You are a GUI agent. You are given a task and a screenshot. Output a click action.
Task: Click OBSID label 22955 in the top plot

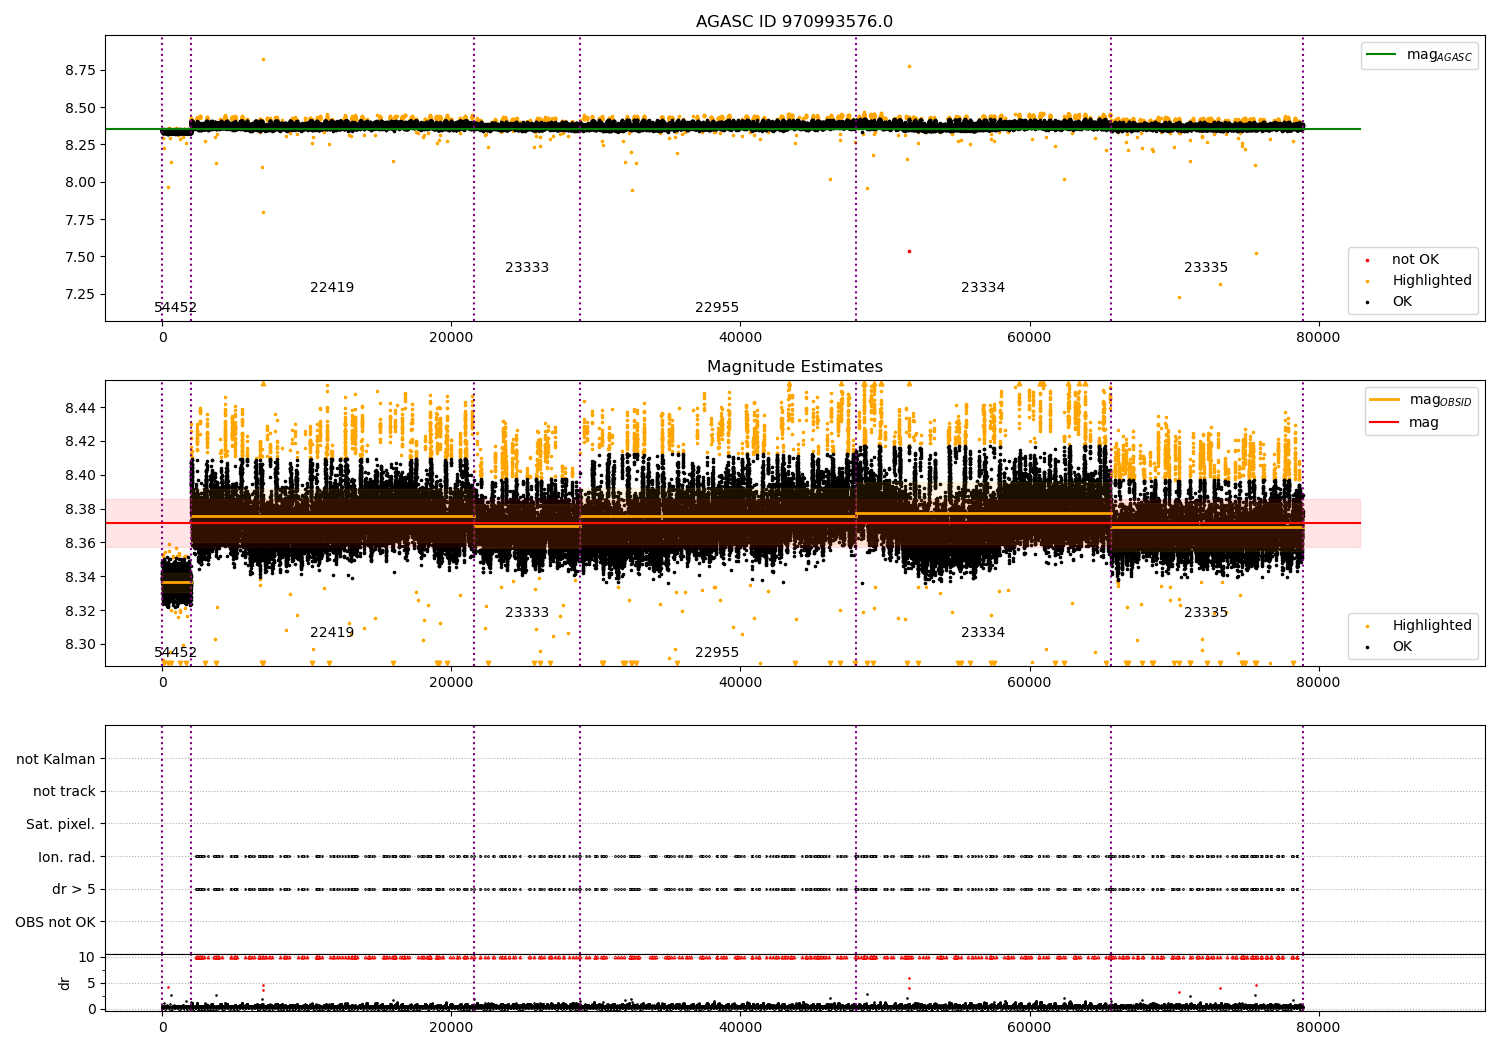717,308
